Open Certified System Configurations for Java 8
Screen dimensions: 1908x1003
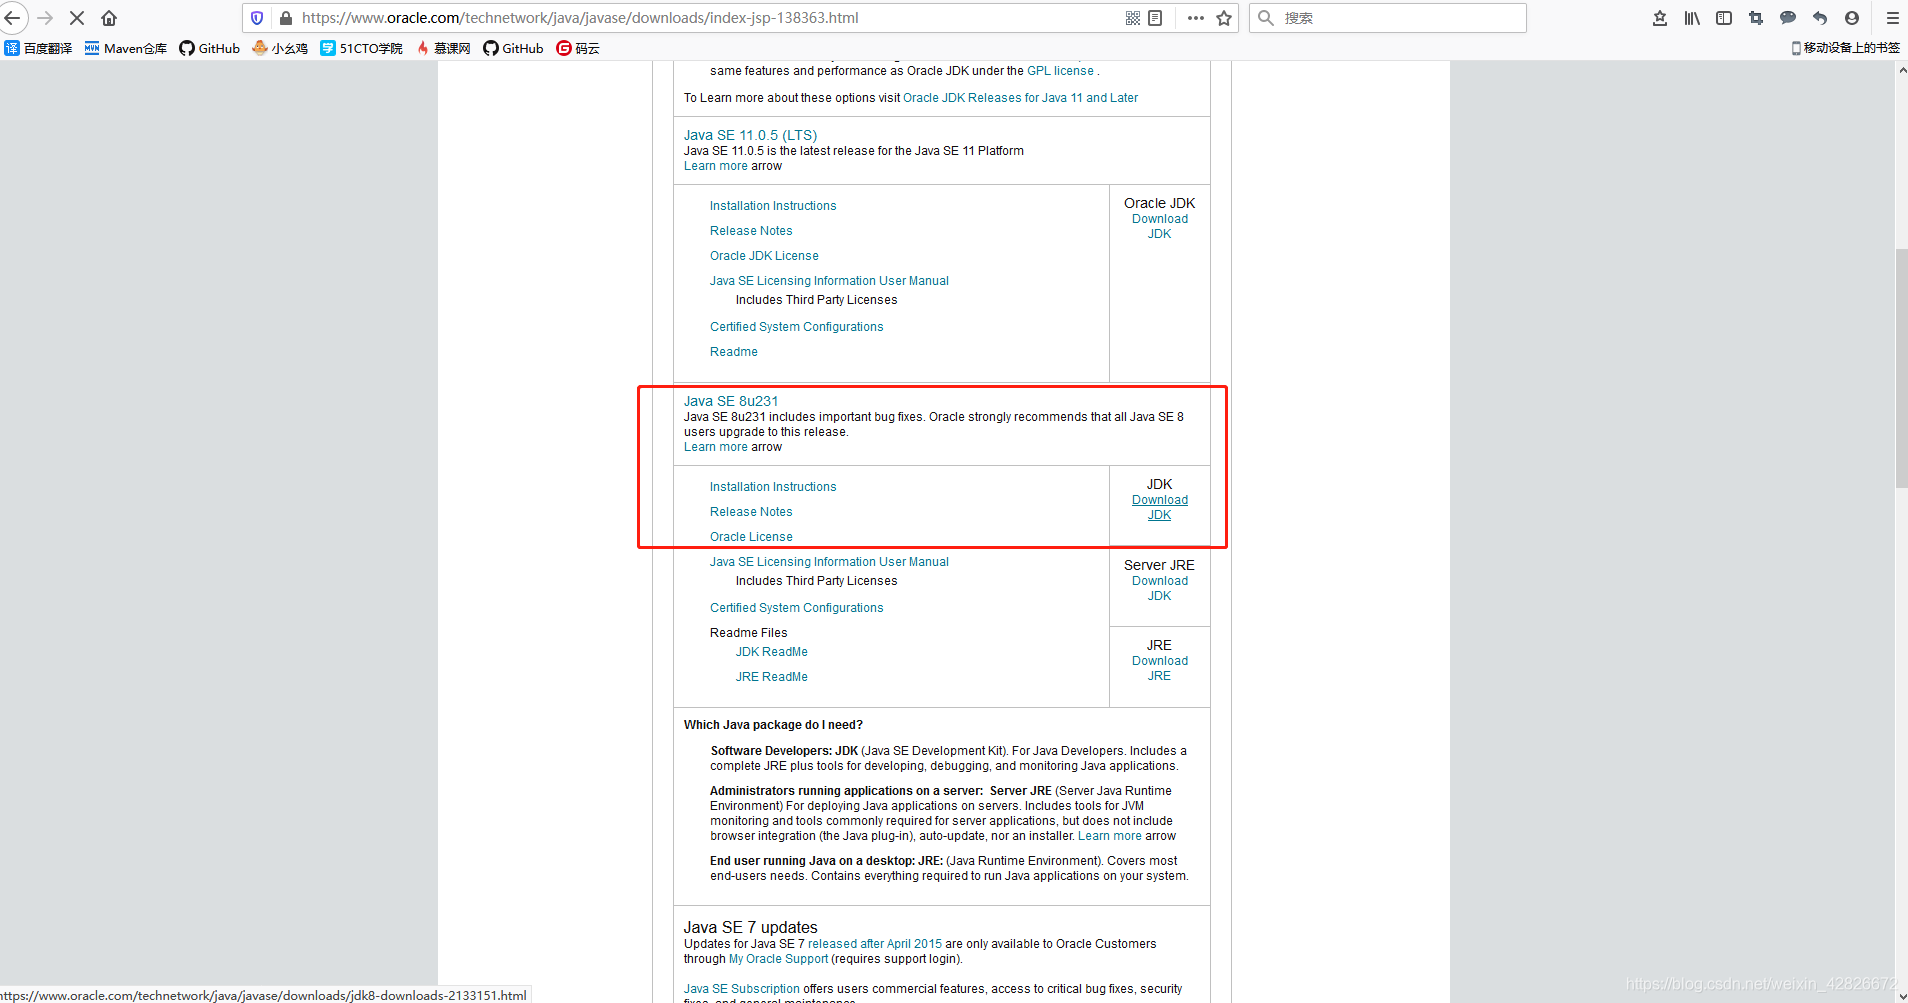(797, 608)
